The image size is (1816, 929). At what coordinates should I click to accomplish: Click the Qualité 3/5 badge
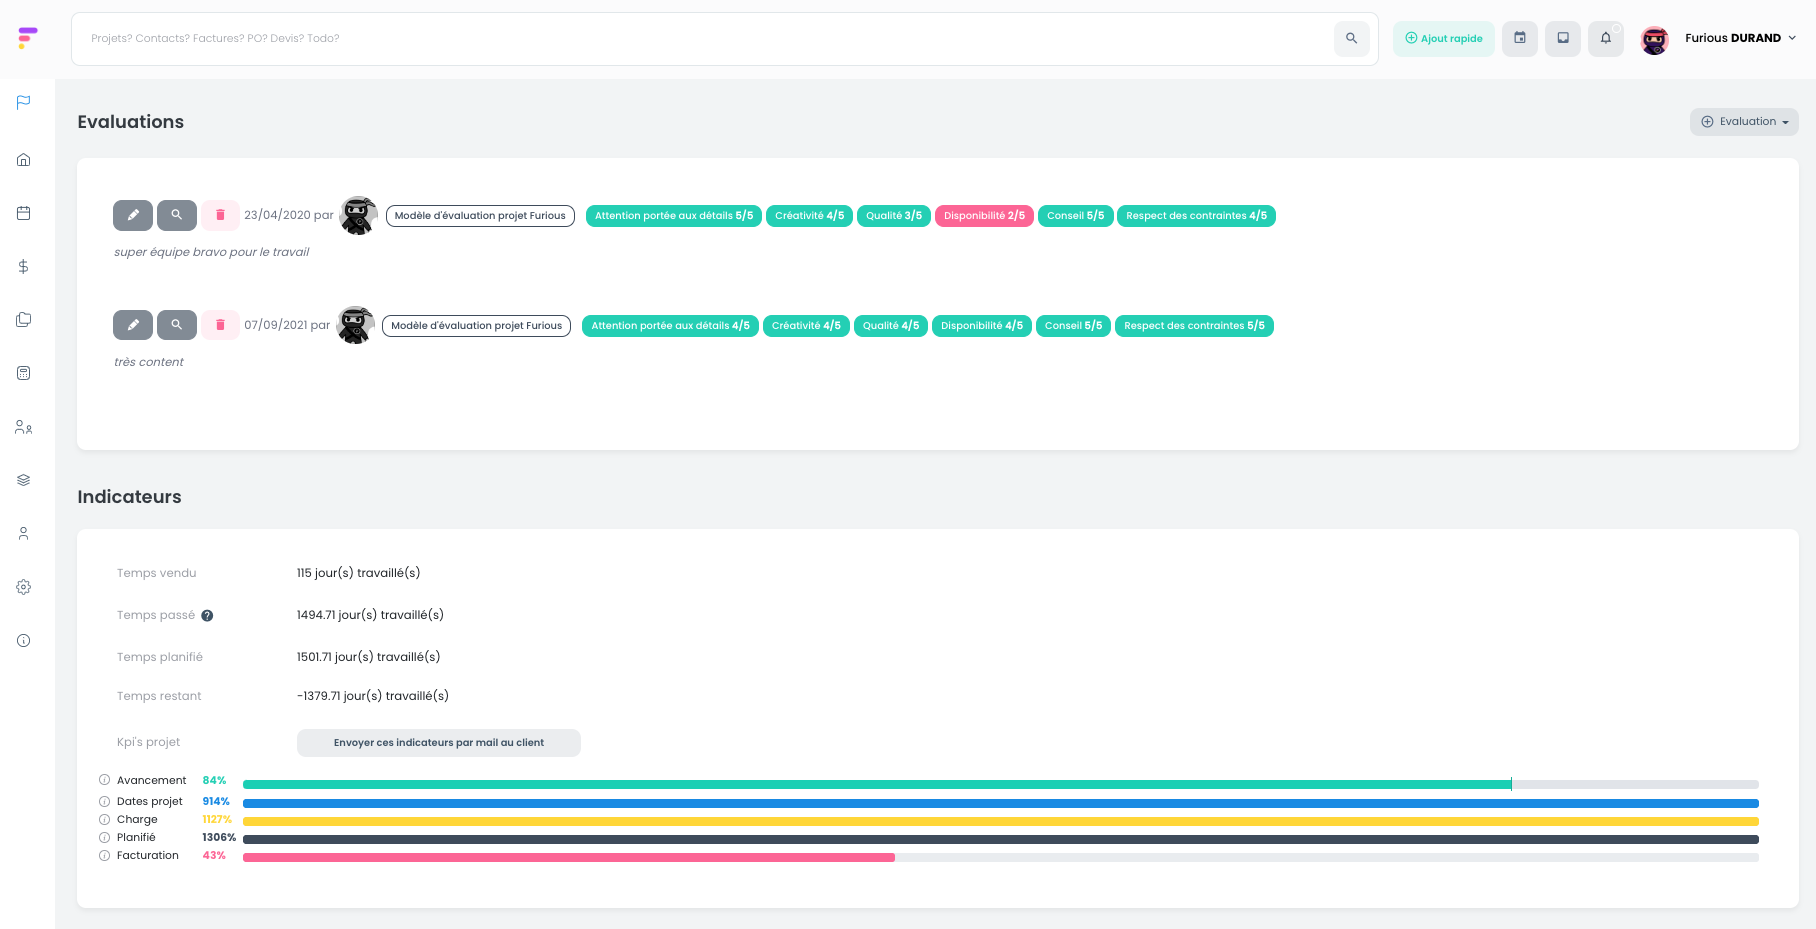pyautogui.click(x=894, y=216)
